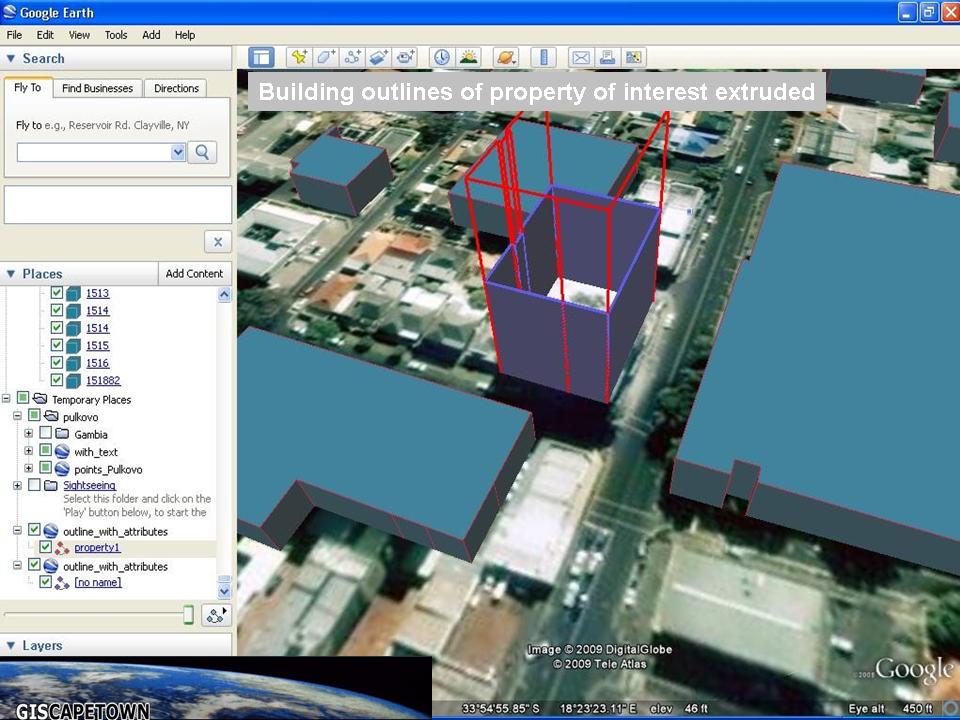Uncheck the 1516 checkbox

pyautogui.click(x=57, y=362)
